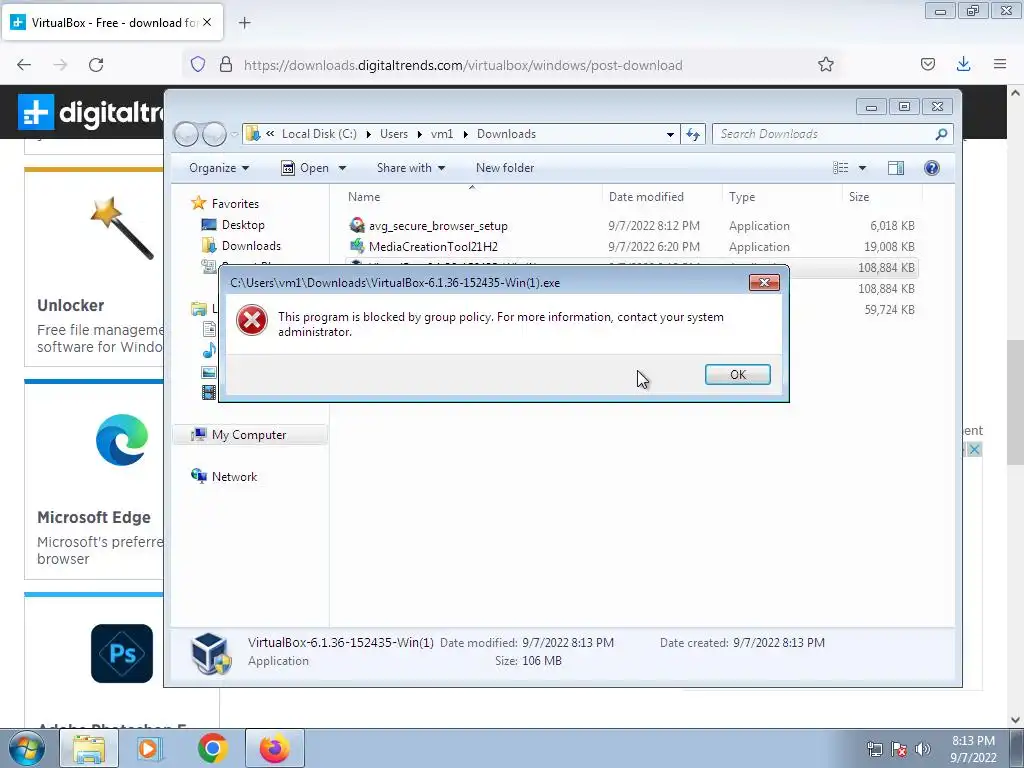Image resolution: width=1024 pixels, height=768 pixels.
Task: Click the Pictures library icon in sidebar
Action: [209, 372]
